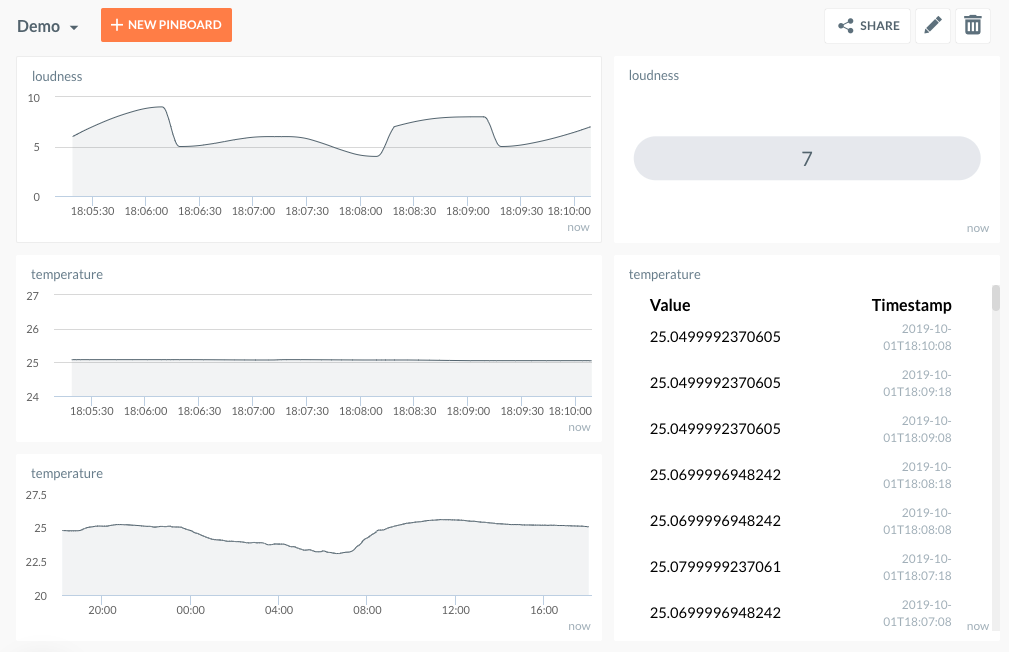Image resolution: width=1009 pixels, height=652 pixels.
Task: Click the temperature table widget title
Action: click(x=664, y=274)
